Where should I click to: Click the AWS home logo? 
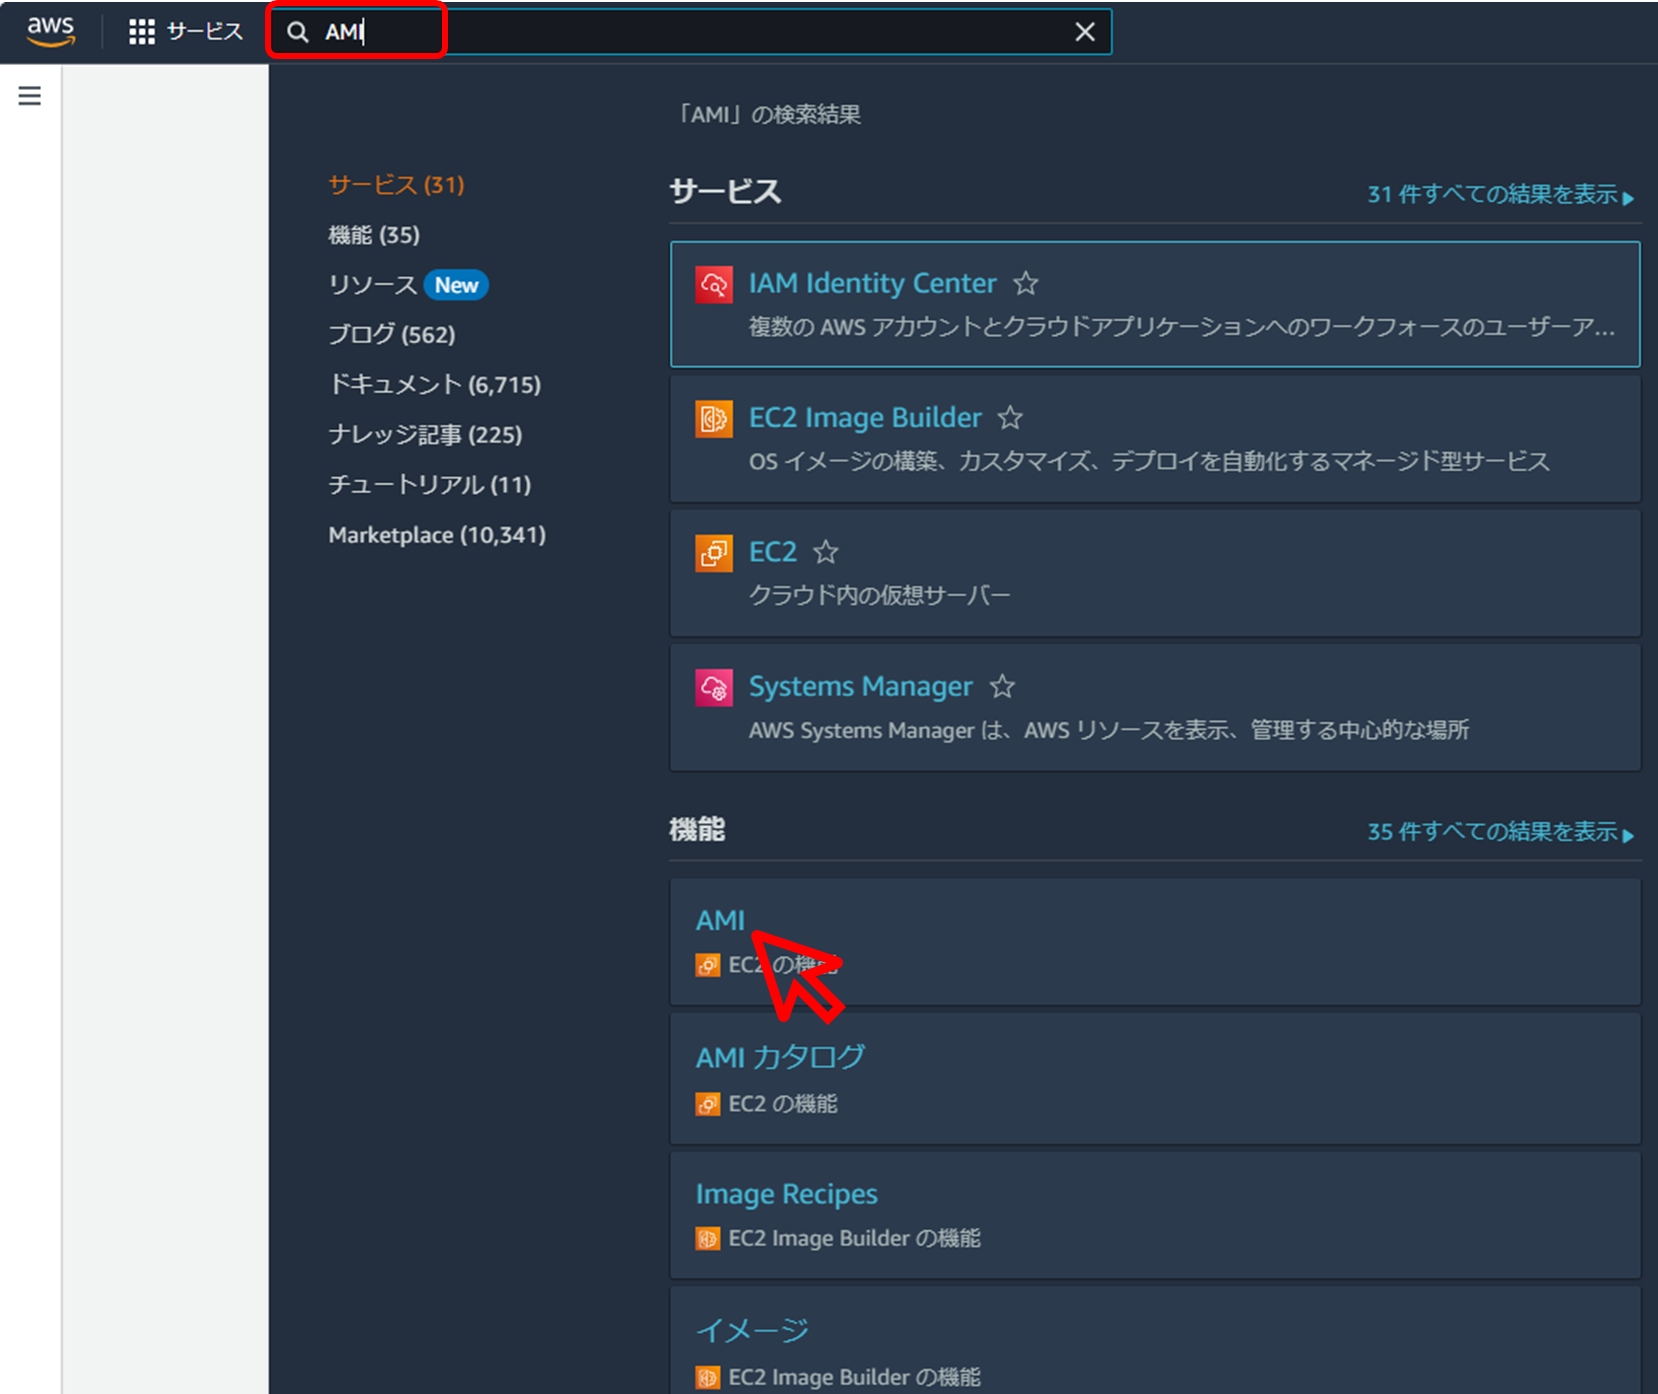coord(49,30)
